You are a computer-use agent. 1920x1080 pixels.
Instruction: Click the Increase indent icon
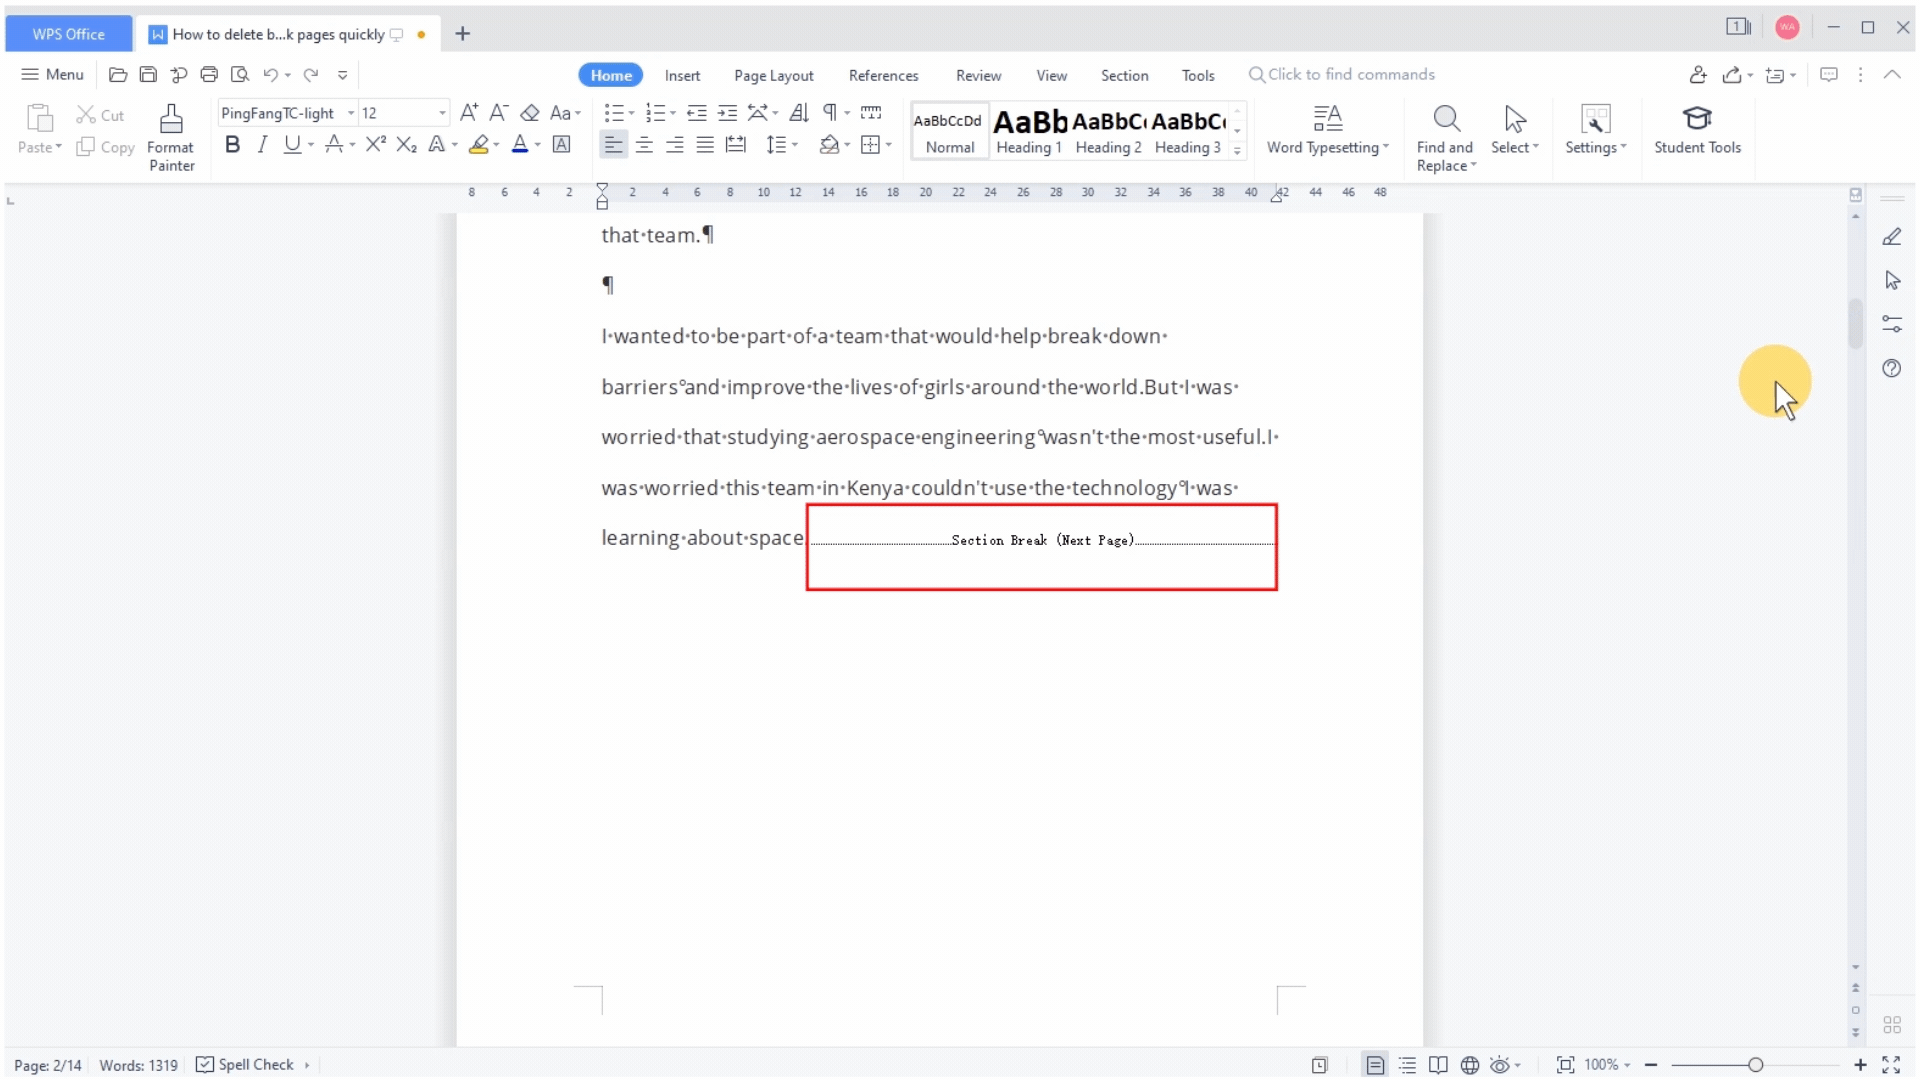tap(728, 113)
